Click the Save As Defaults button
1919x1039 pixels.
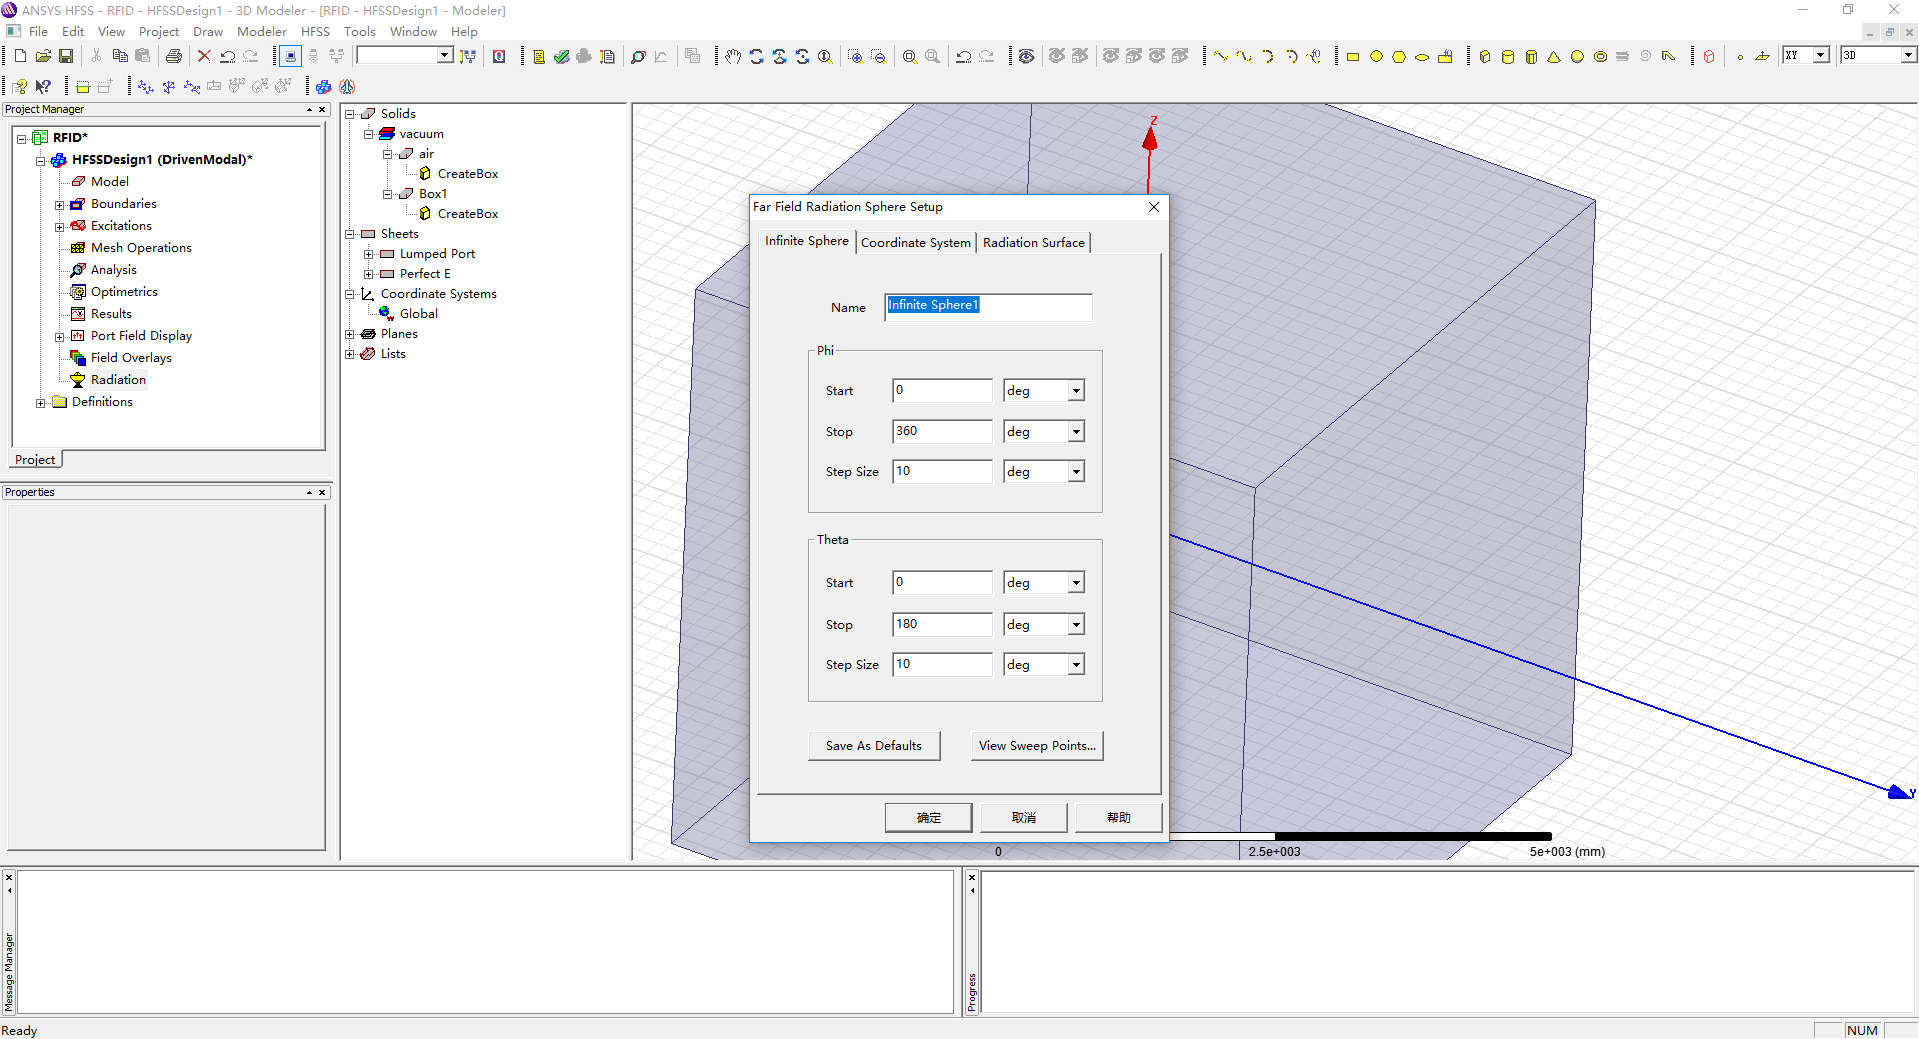coord(873,746)
